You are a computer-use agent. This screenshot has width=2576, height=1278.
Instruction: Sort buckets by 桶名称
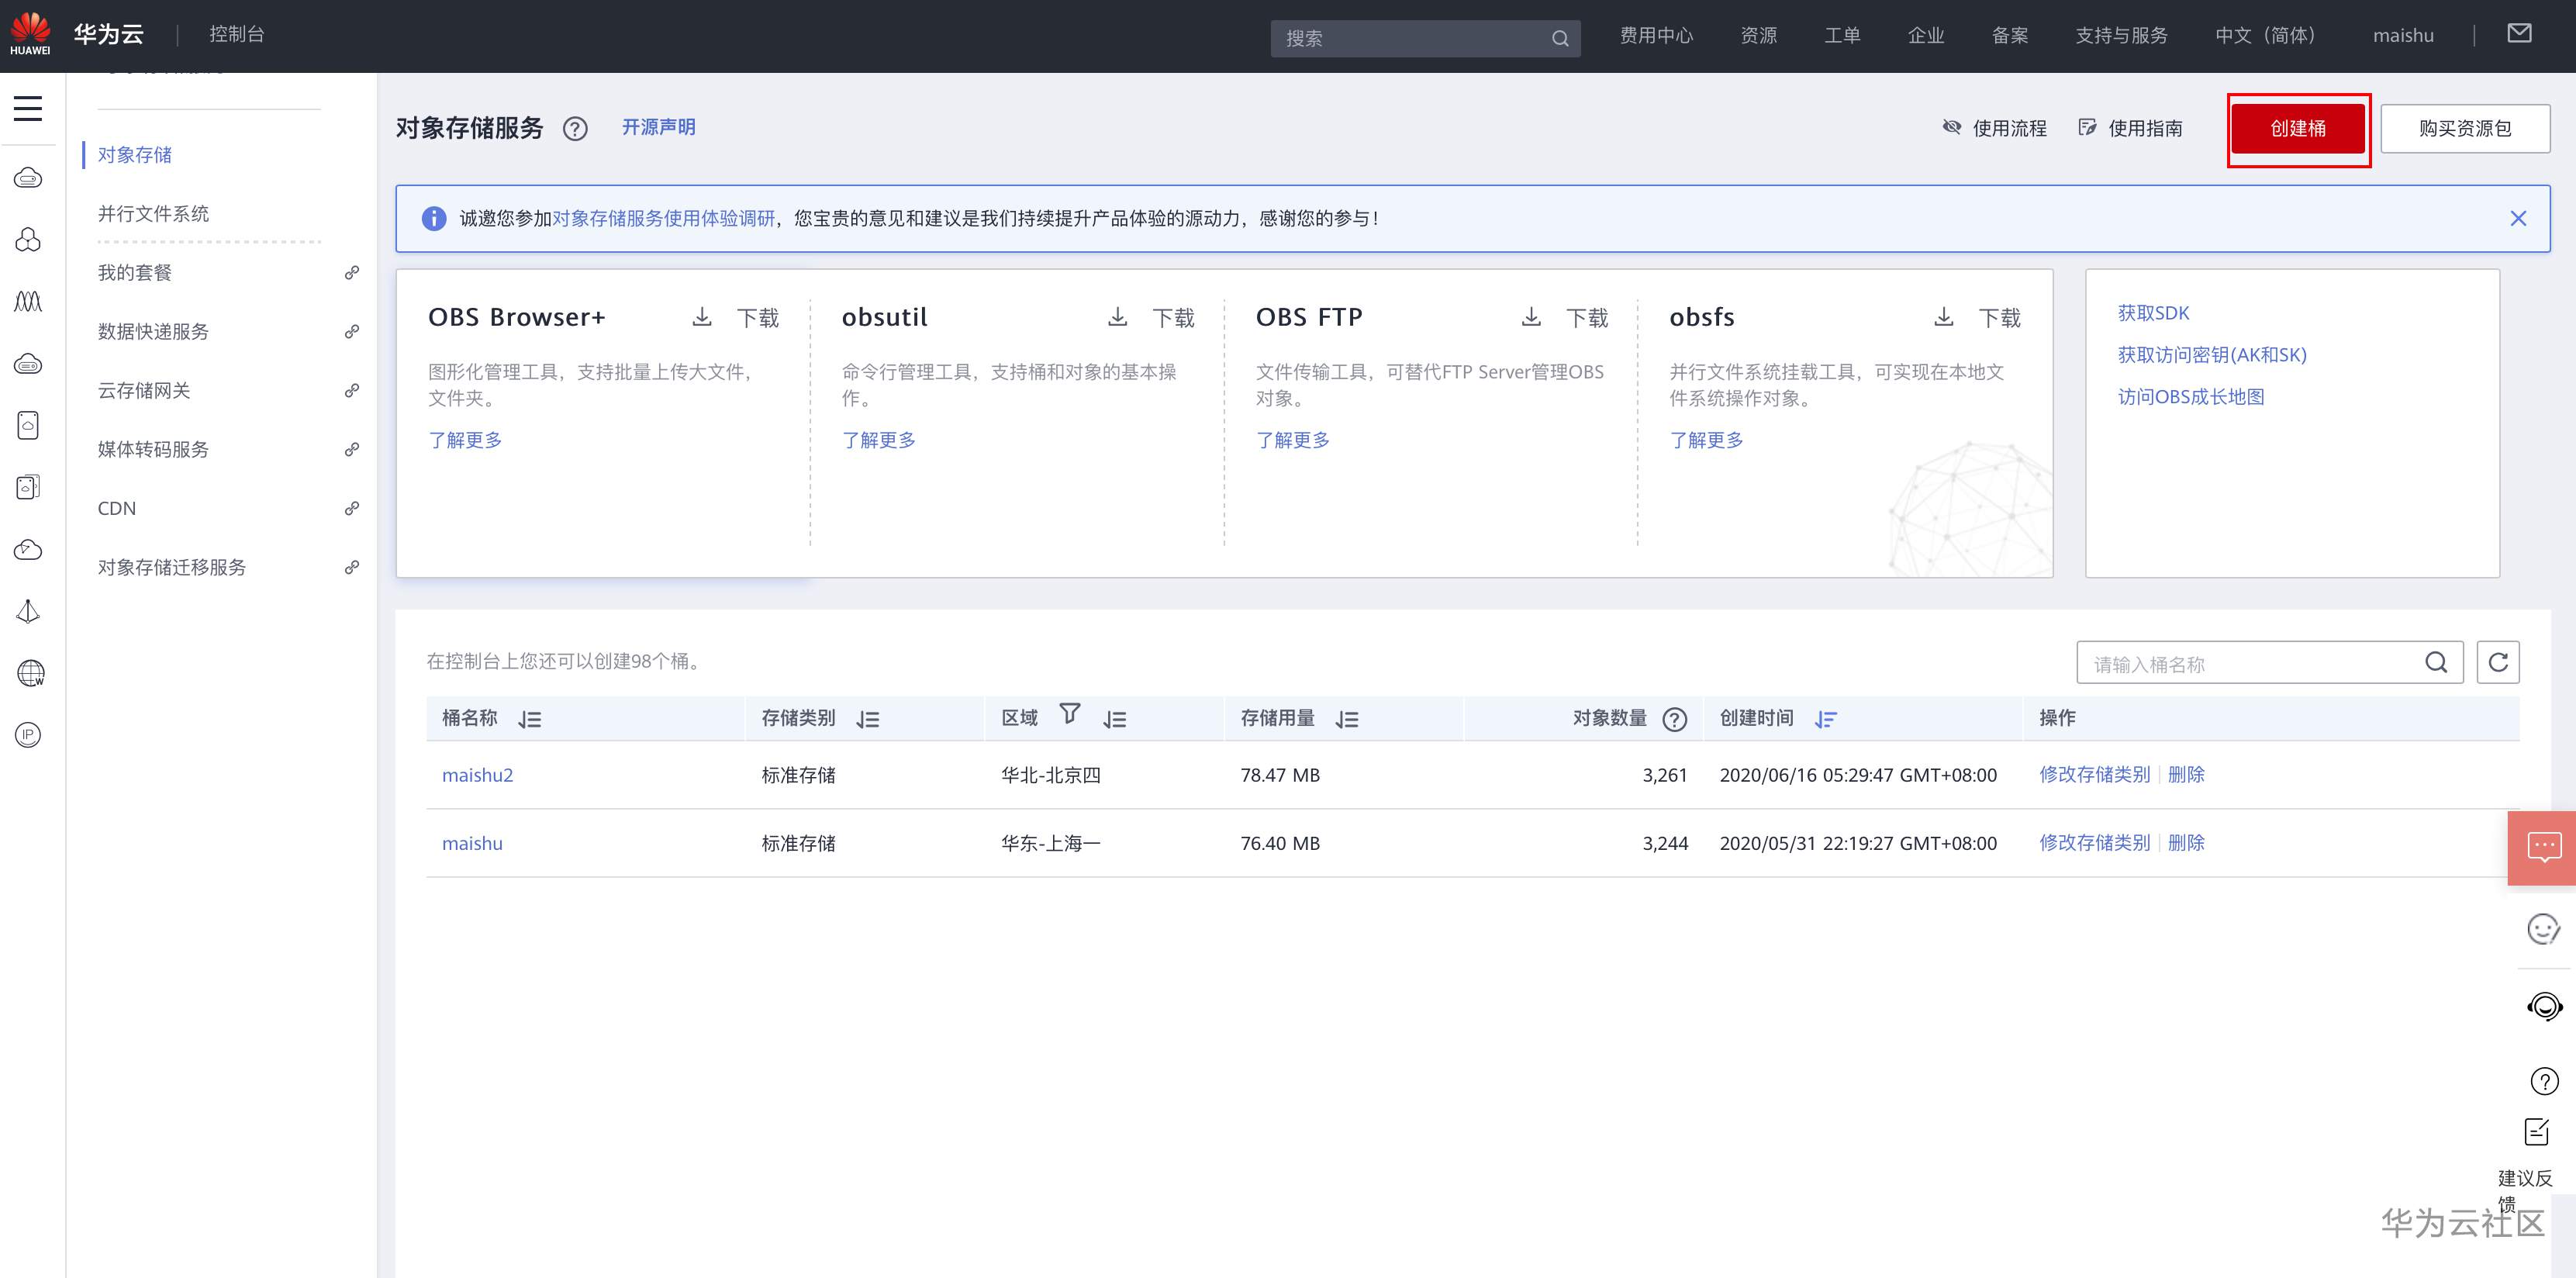[531, 718]
